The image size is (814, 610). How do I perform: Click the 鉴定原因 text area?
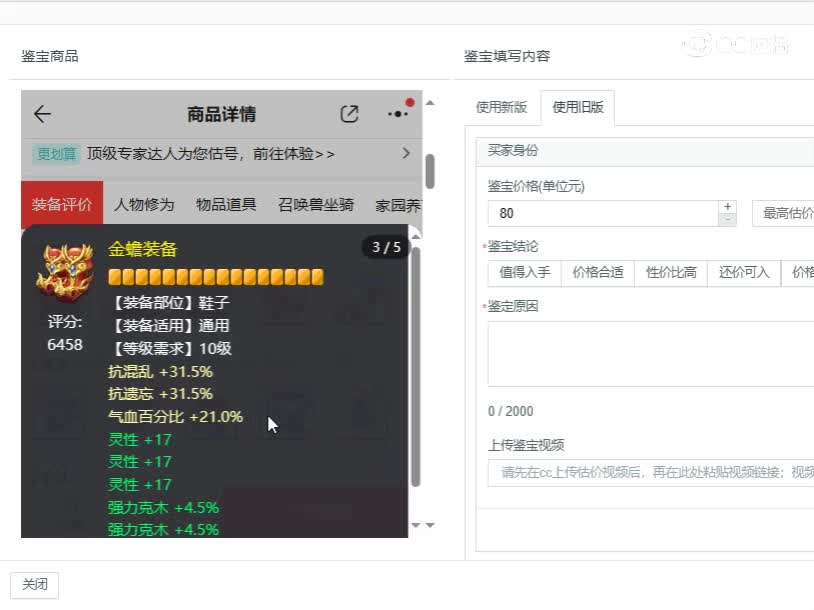[x=650, y=353]
